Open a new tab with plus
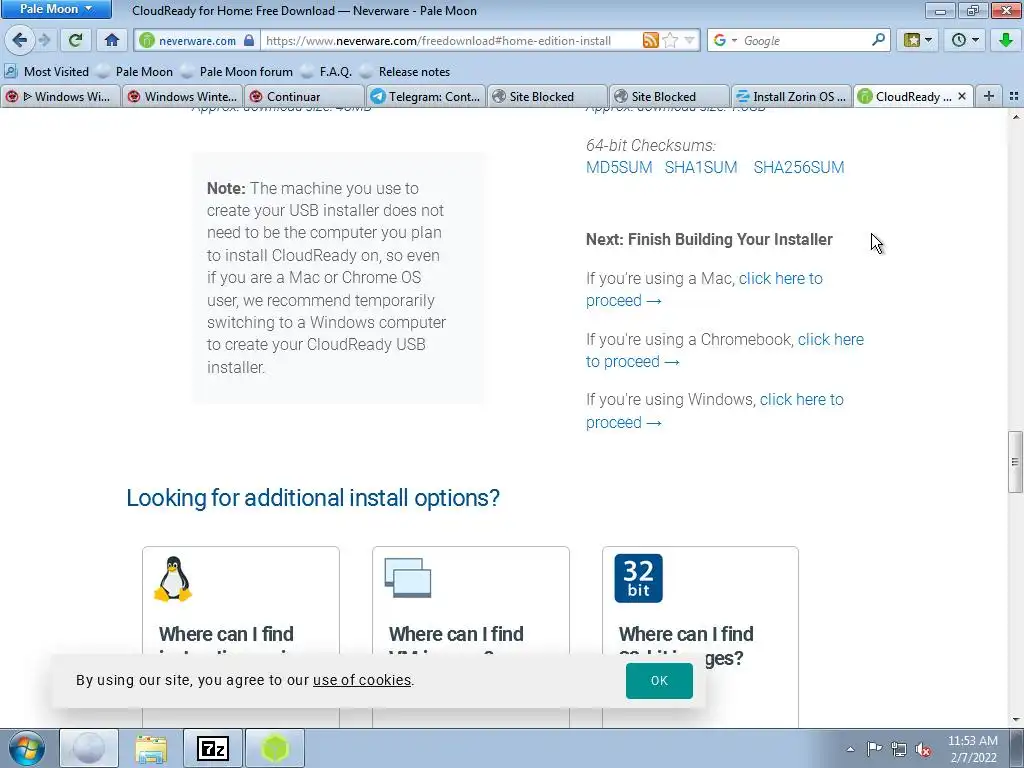This screenshot has width=1024, height=768. pos(989,96)
